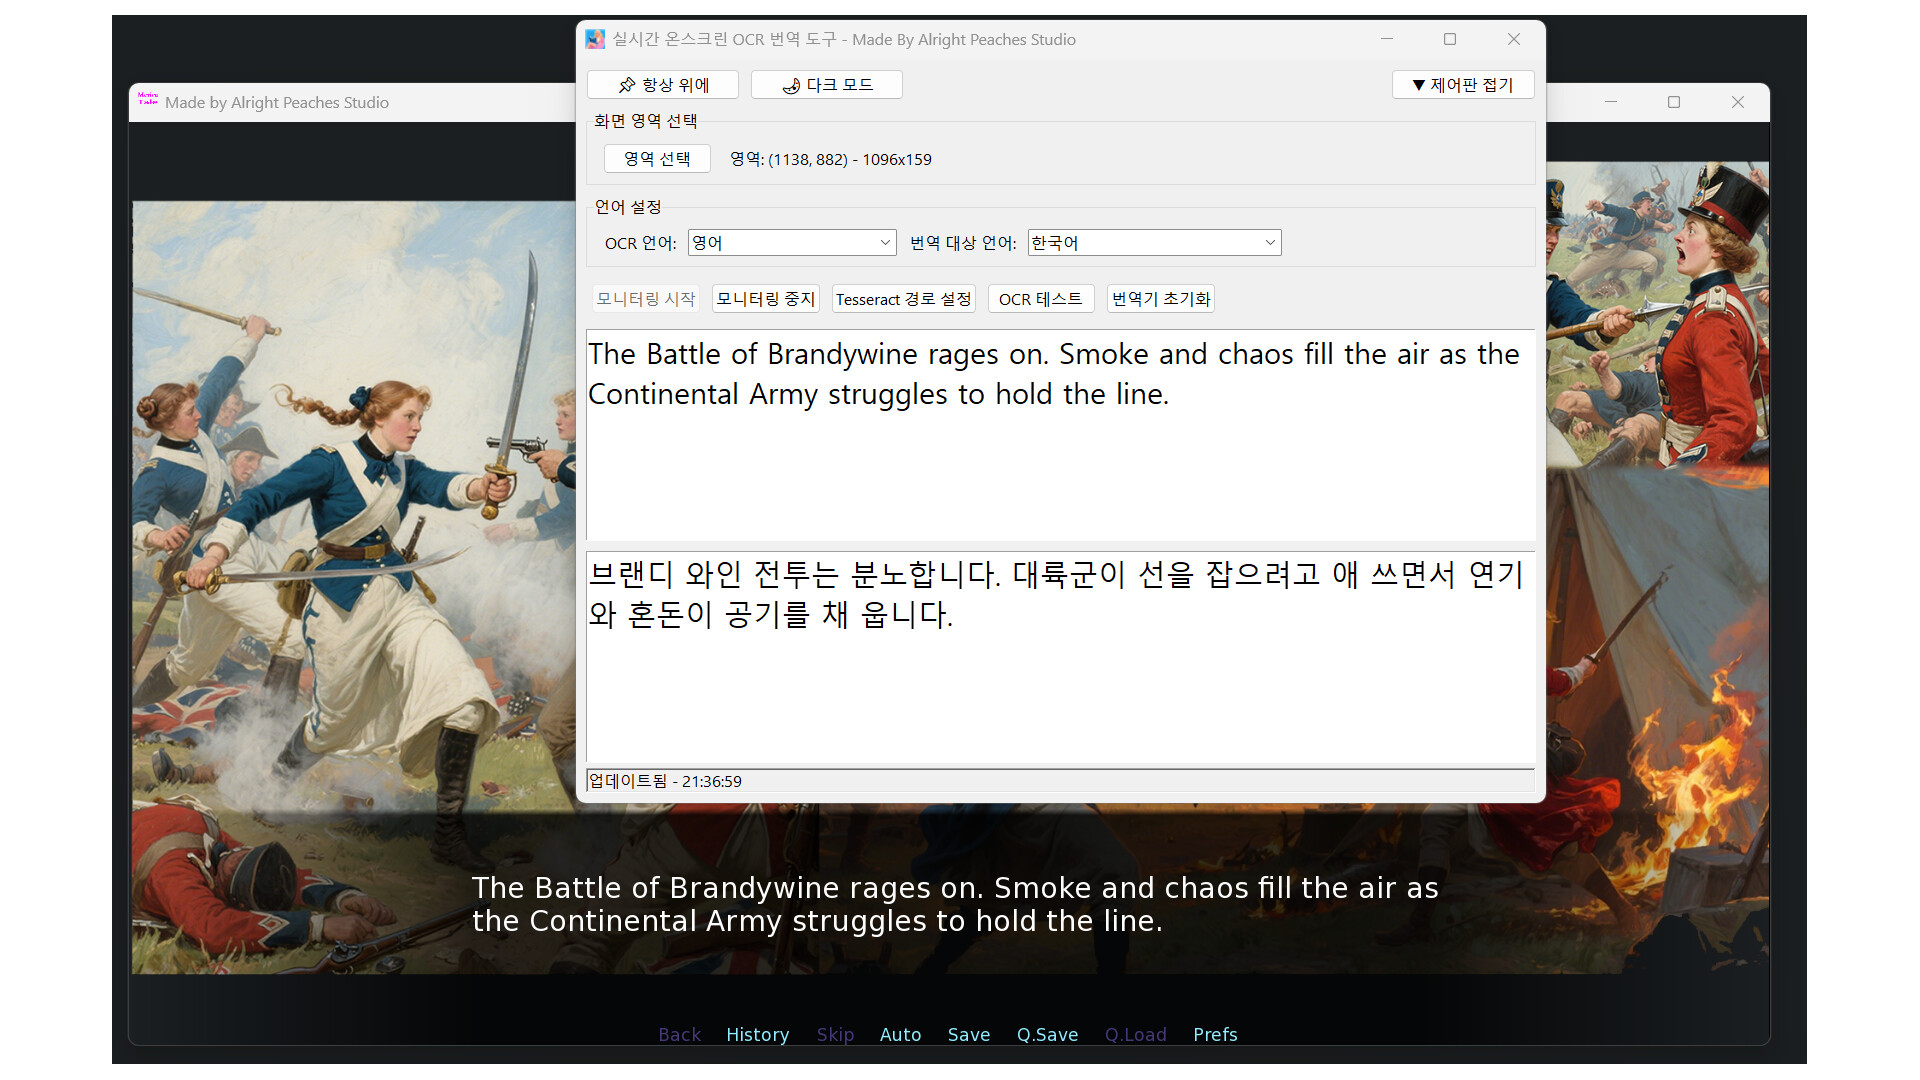Open Tesseract 경로 설정 path settings

[903, 298]
